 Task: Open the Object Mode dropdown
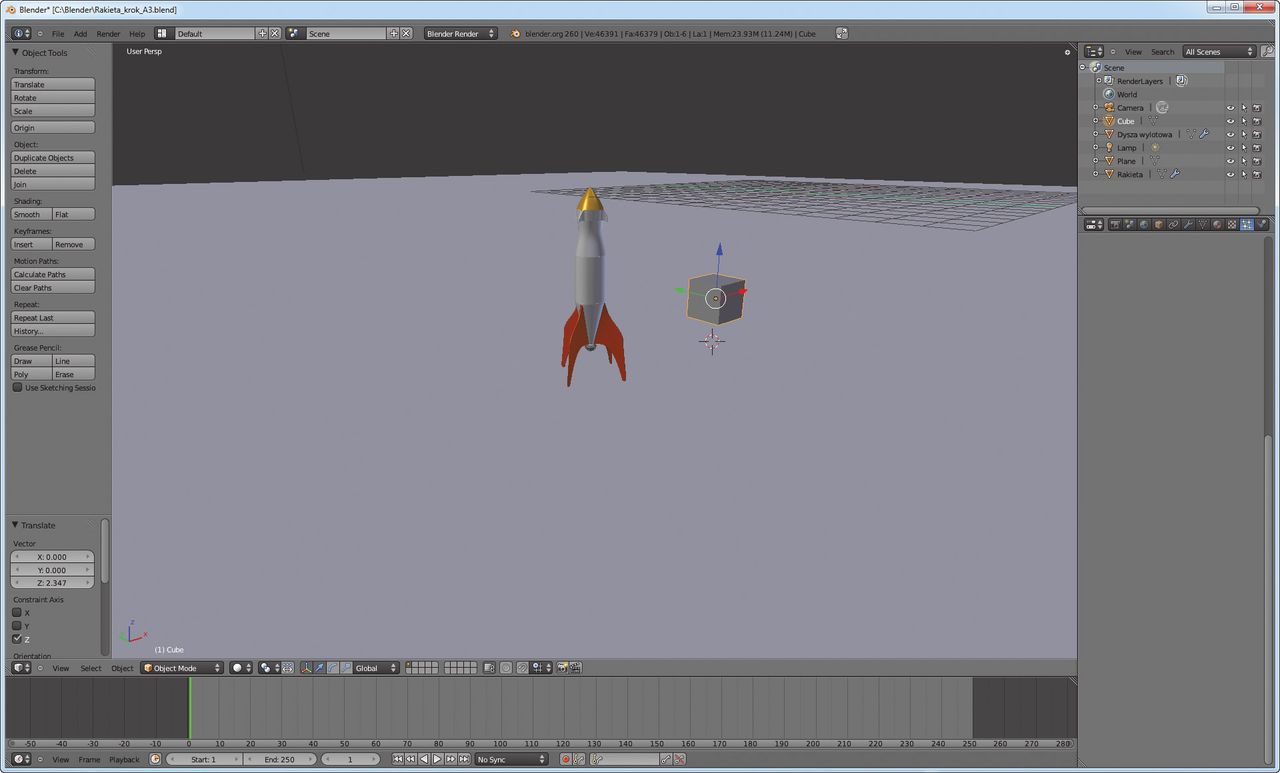tap(182, 667)
